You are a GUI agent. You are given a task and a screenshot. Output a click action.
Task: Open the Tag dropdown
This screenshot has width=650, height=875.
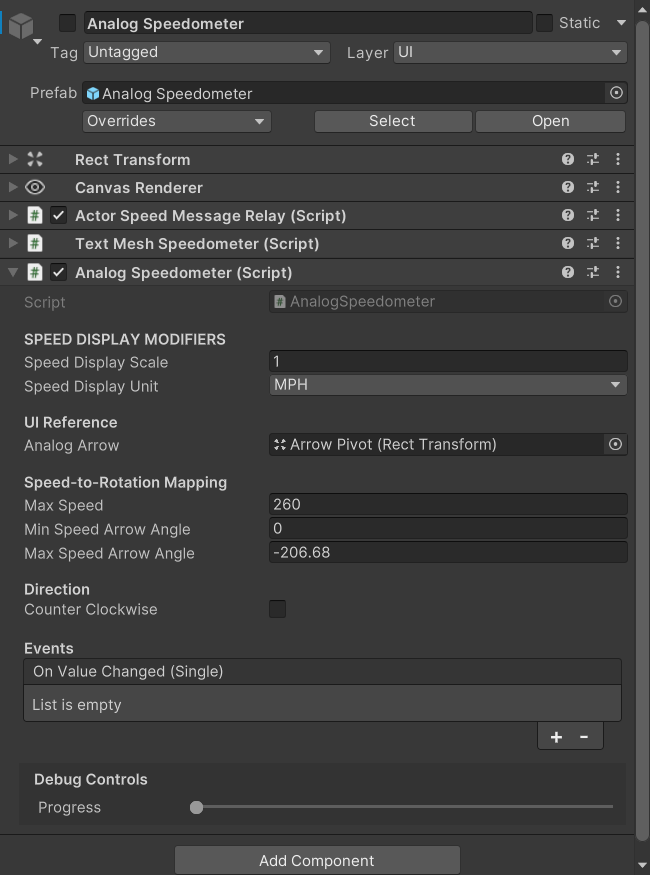(x=207, y=52)
